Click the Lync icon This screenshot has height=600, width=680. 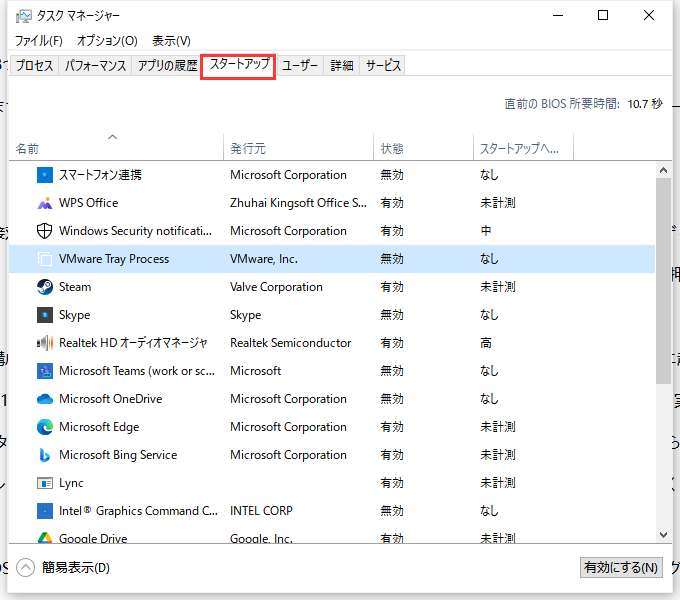(x=45, y=483)
